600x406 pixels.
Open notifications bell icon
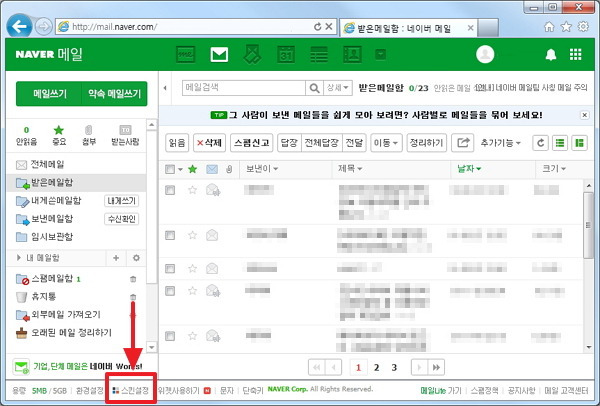click(551, 55)
